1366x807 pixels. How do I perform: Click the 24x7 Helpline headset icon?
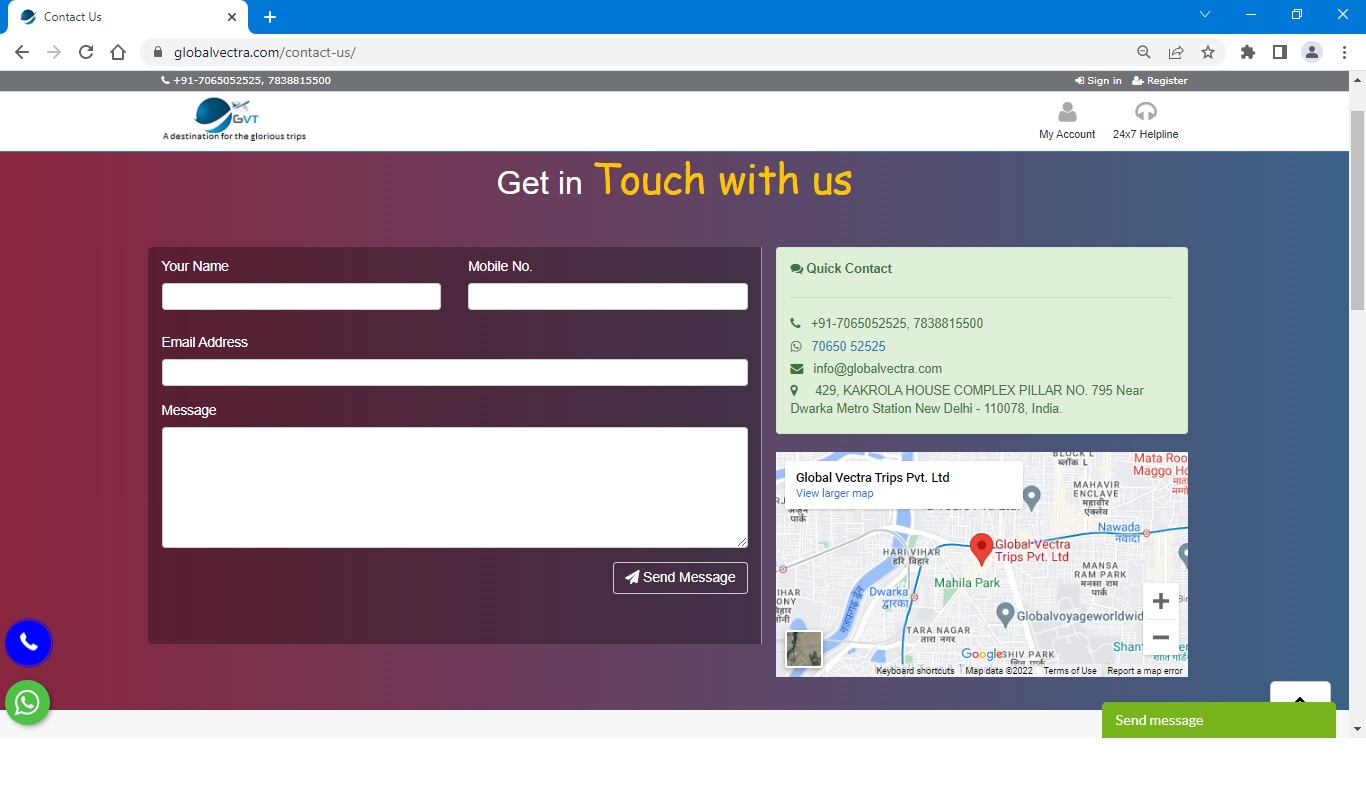(x=1145, y=112)
